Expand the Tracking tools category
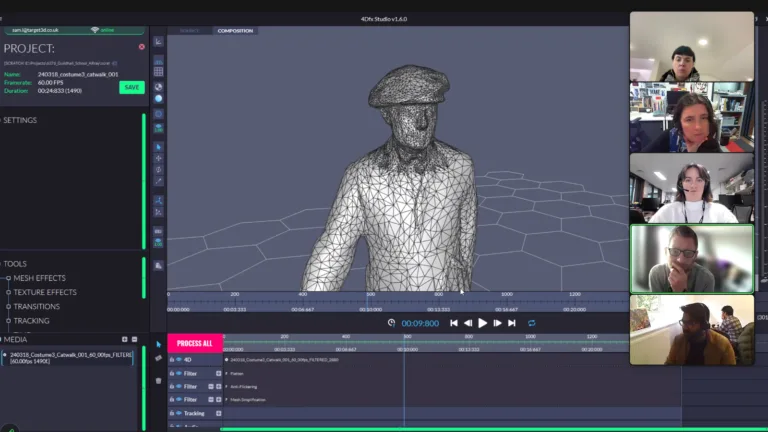The image size is (768, 432). pyautogui.click(x=31, y=321)
